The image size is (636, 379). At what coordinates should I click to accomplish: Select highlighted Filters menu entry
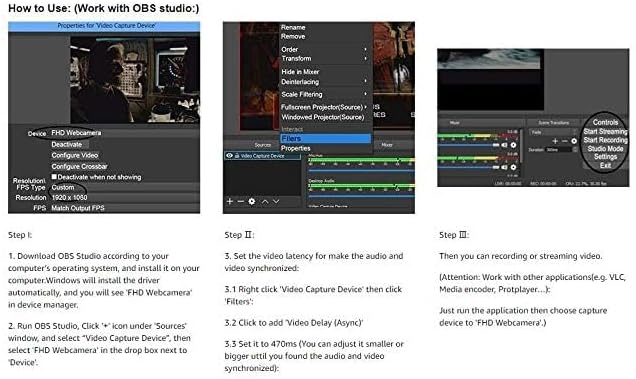coord(326,138)
